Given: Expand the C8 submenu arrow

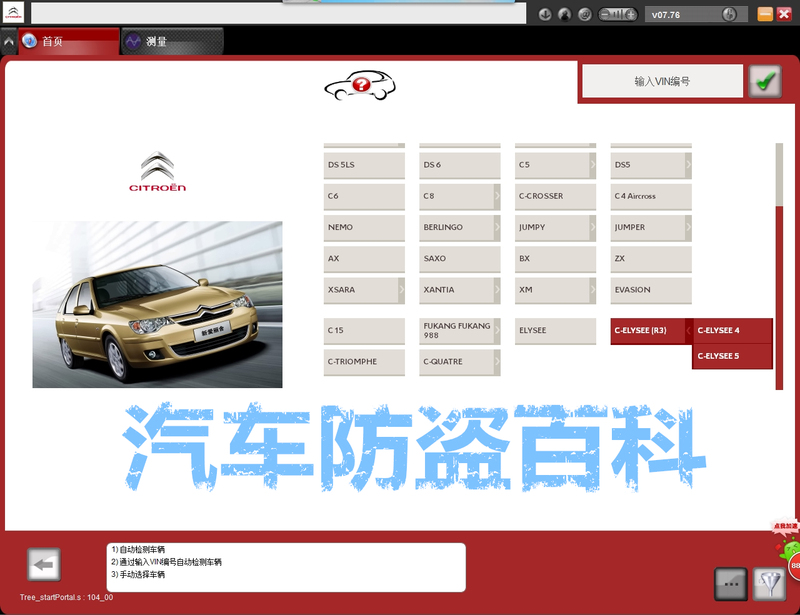Looking at the screenshot, I should tap(497, 196).
